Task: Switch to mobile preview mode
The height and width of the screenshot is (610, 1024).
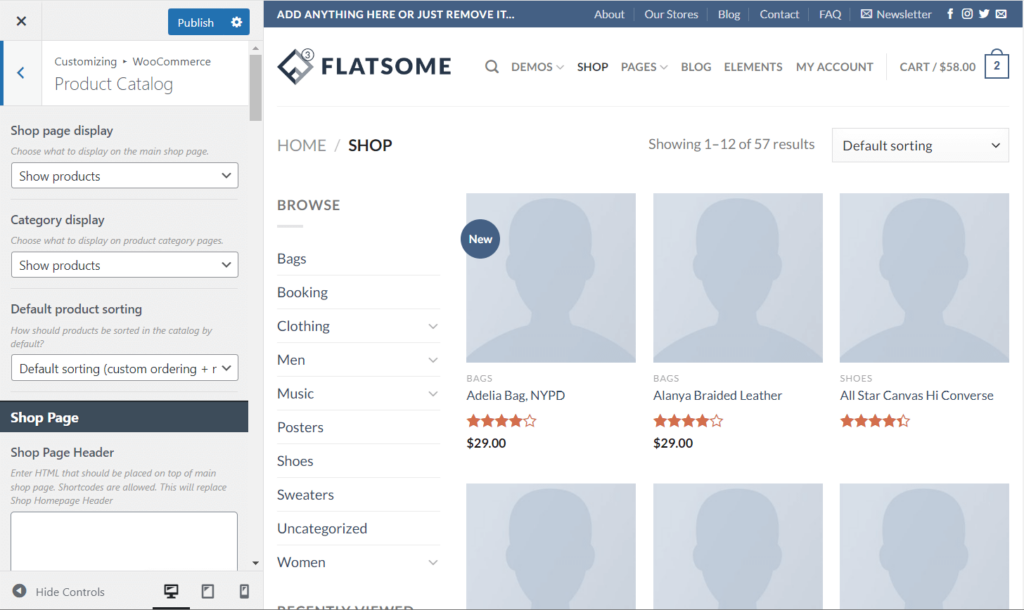Action: [x=243, y=591]
